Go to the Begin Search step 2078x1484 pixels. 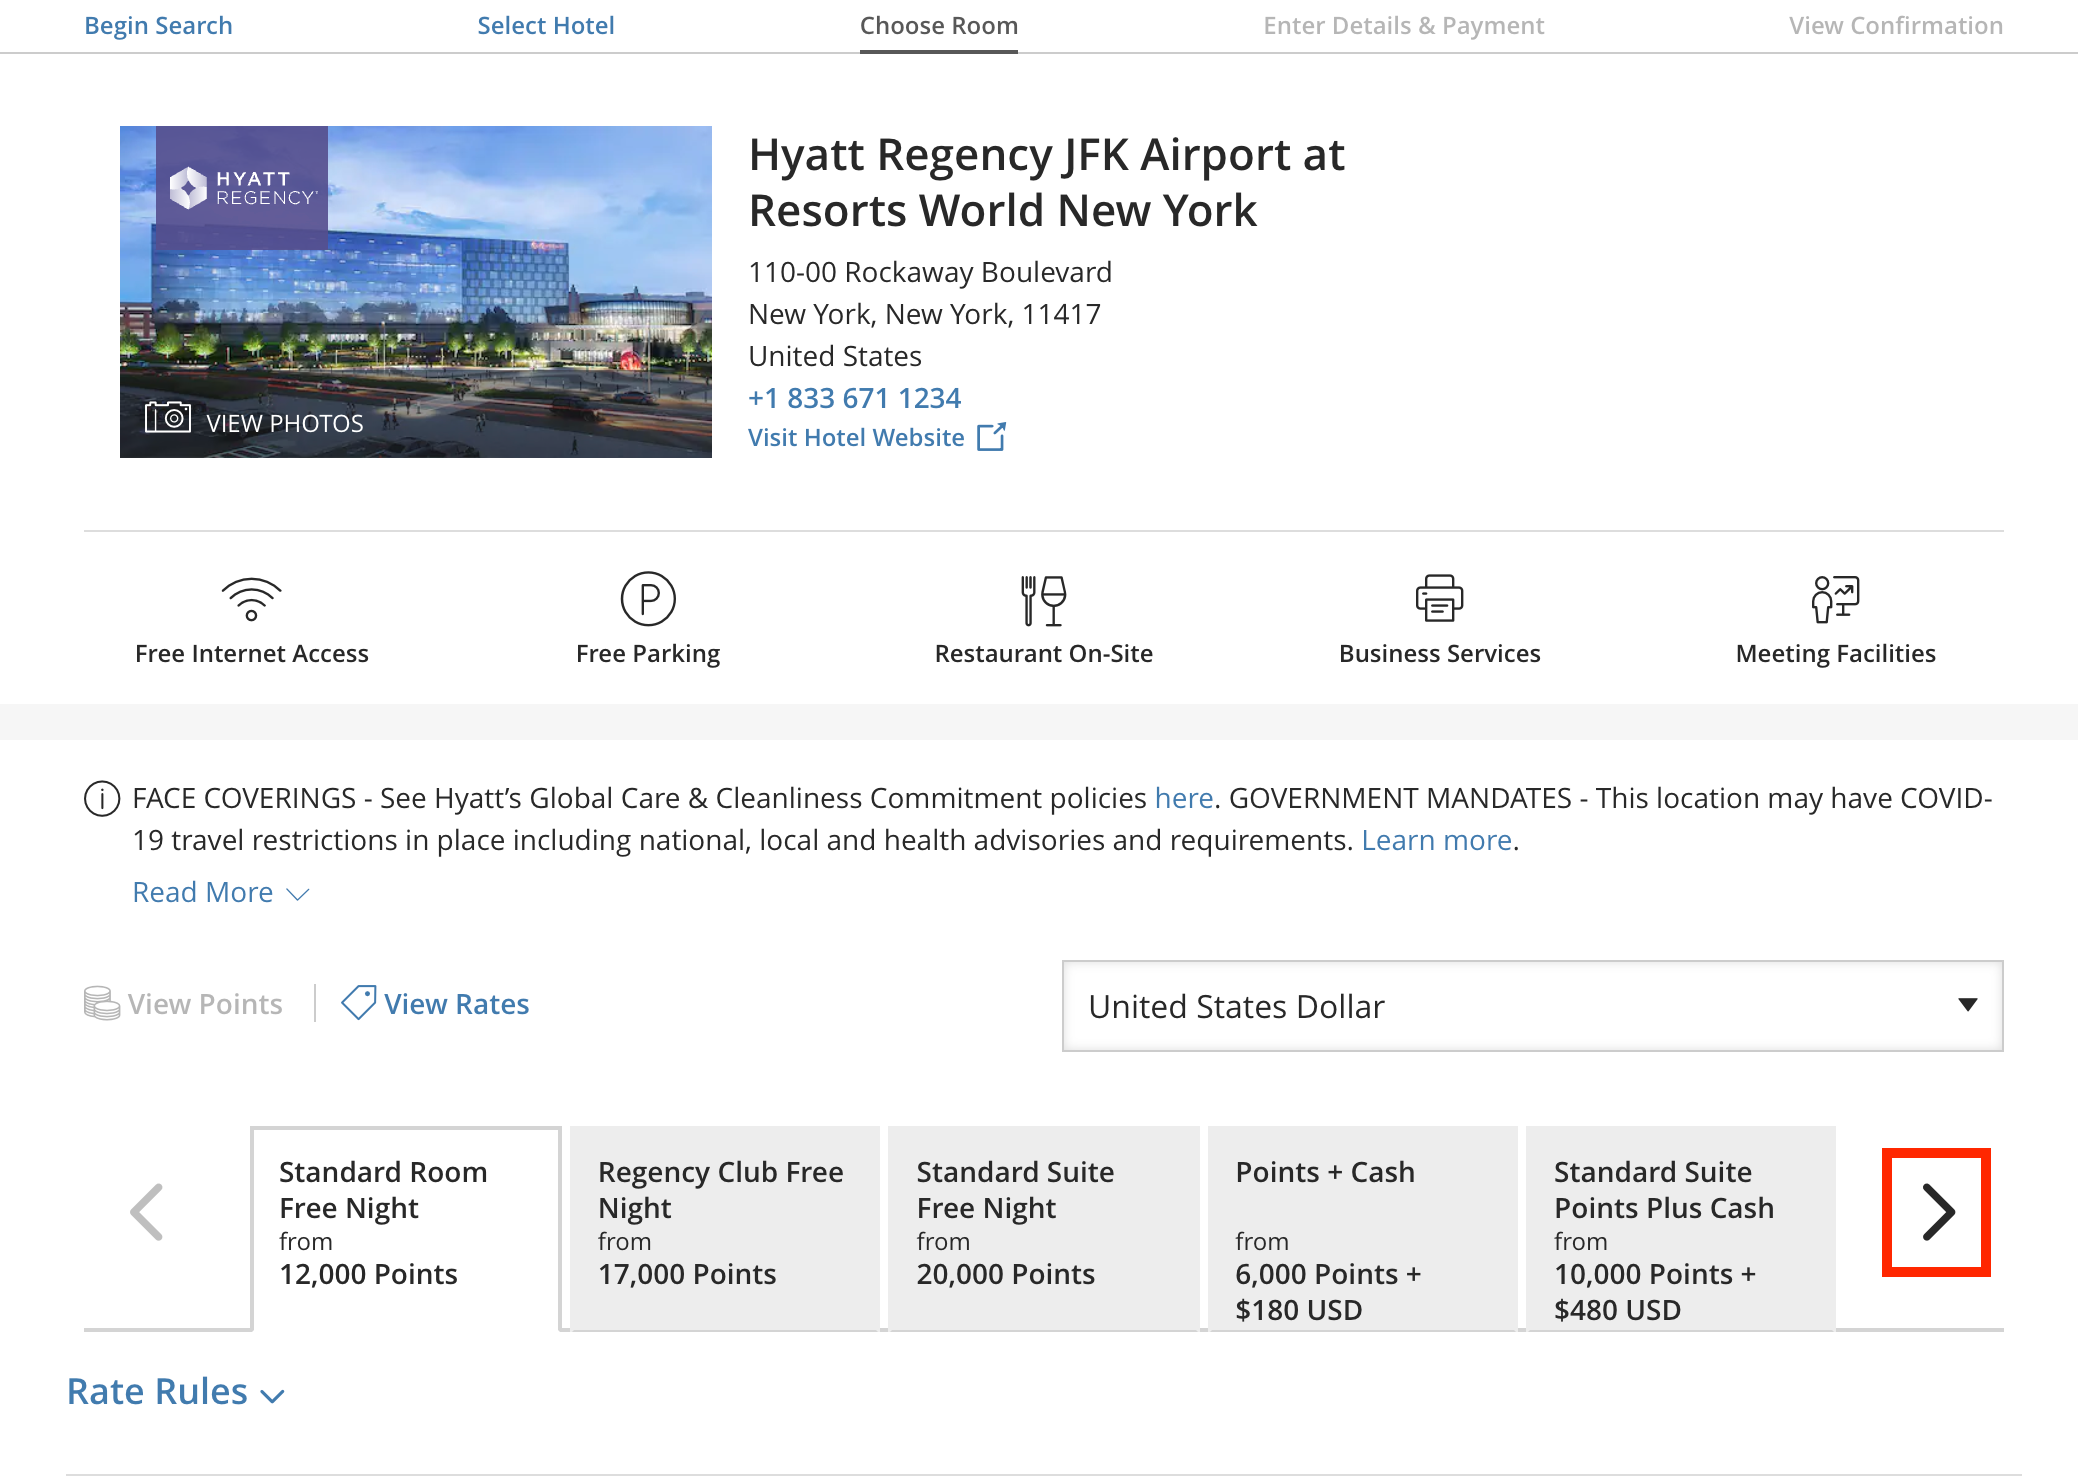point(158,25)
